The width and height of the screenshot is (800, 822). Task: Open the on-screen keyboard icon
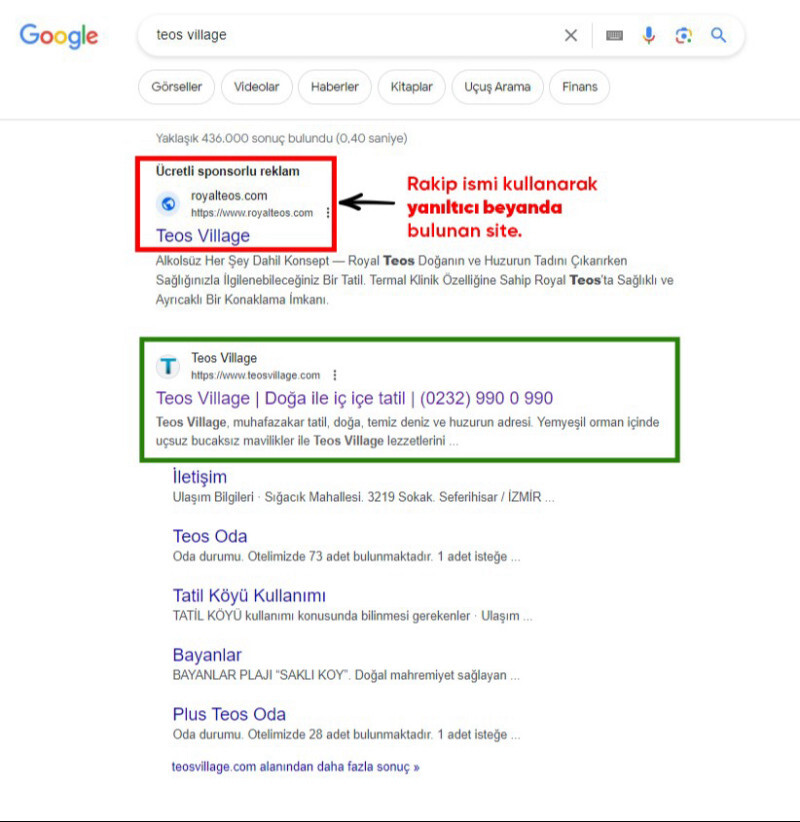tap(614, 35)
